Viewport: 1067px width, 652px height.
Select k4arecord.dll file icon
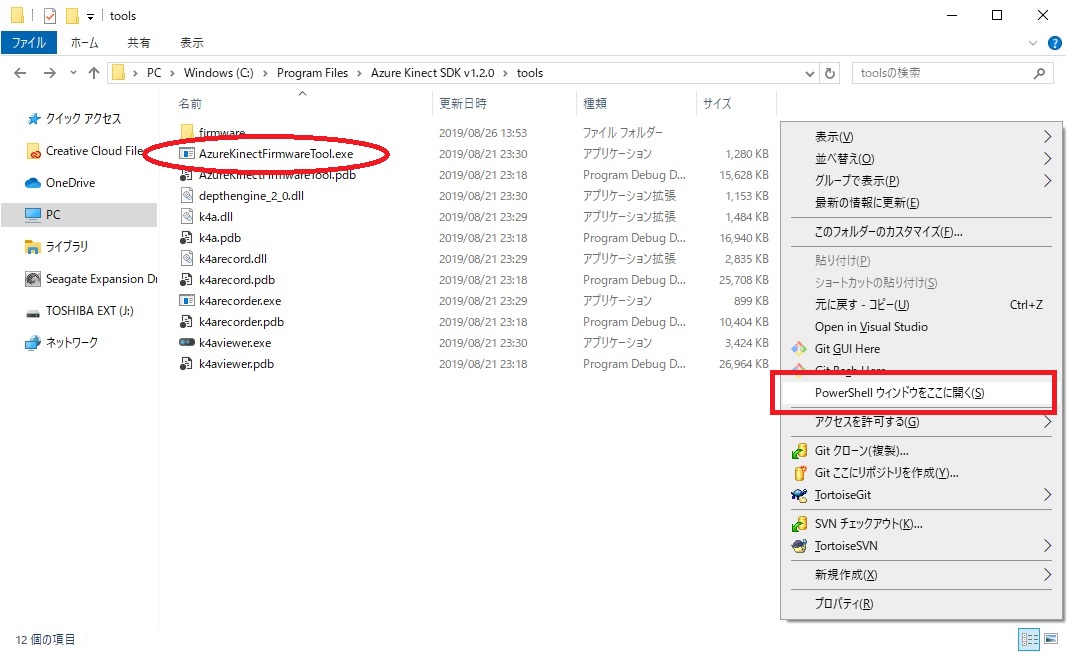187,259
